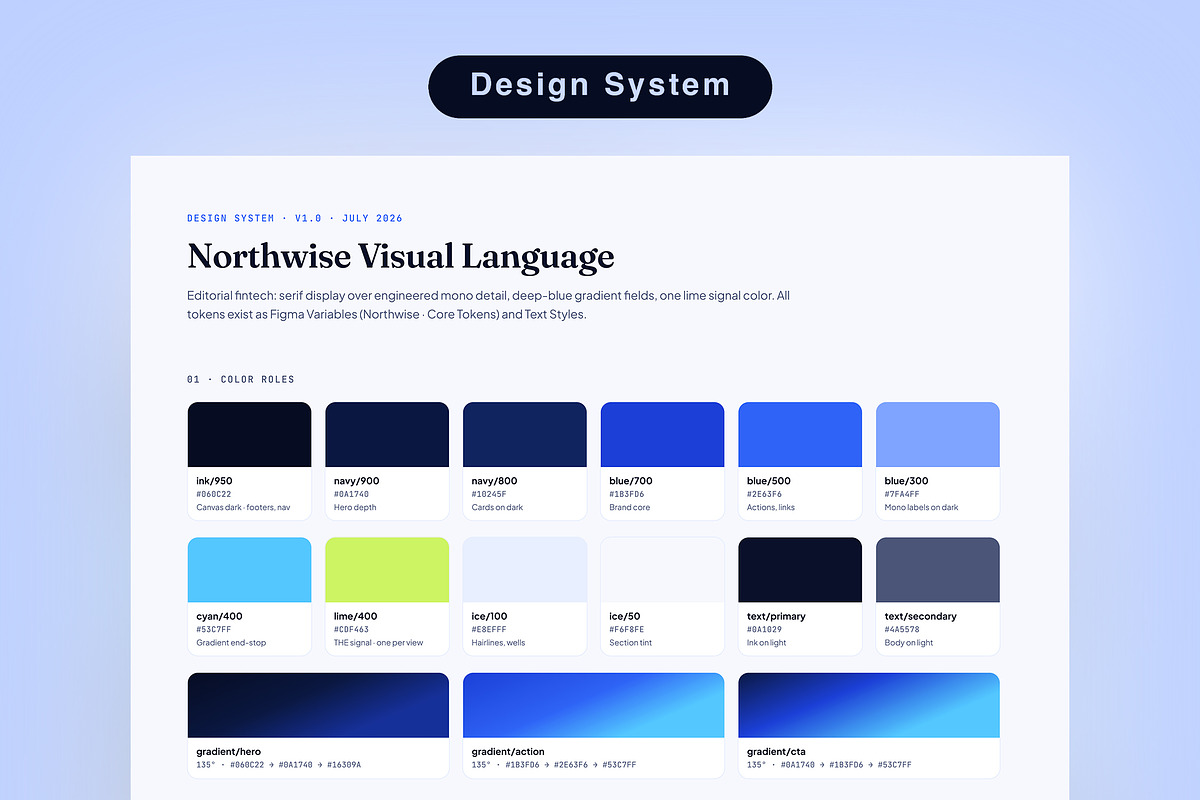
Task: Click the Design System pill badge
Action: (x=600, y=86)
